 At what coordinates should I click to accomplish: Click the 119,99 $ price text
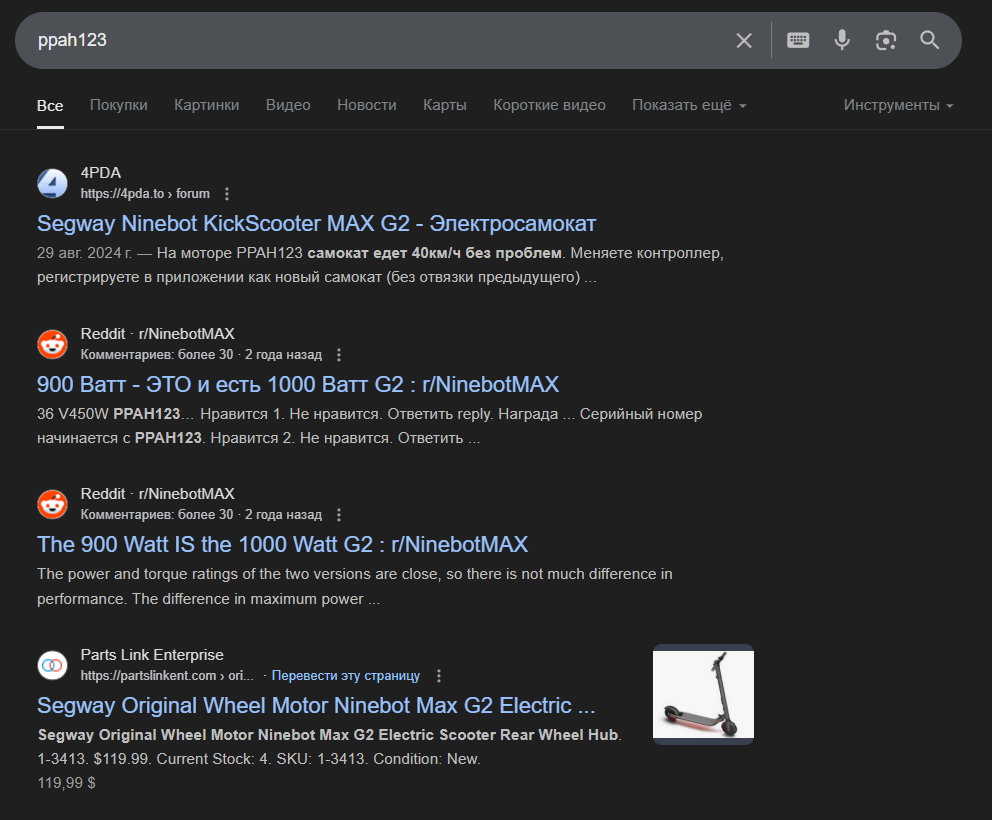click(66, 783)
